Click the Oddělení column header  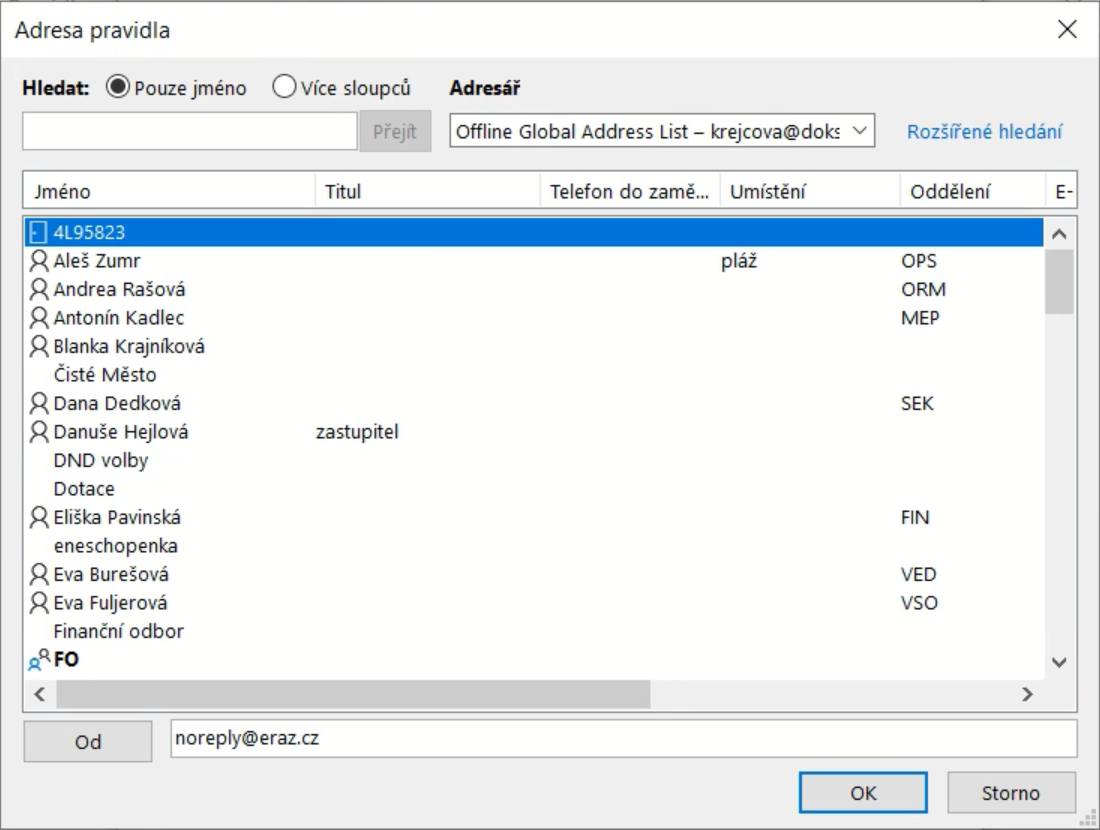(970, 191)
